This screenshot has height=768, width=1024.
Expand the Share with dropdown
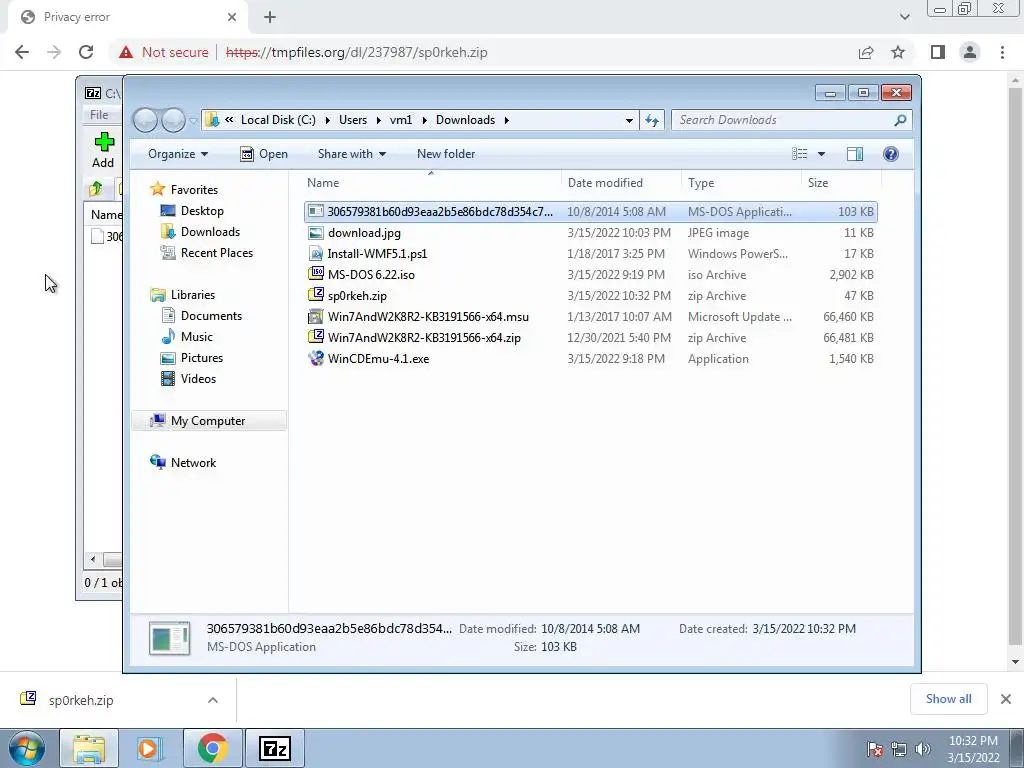(x=351, y=154)
